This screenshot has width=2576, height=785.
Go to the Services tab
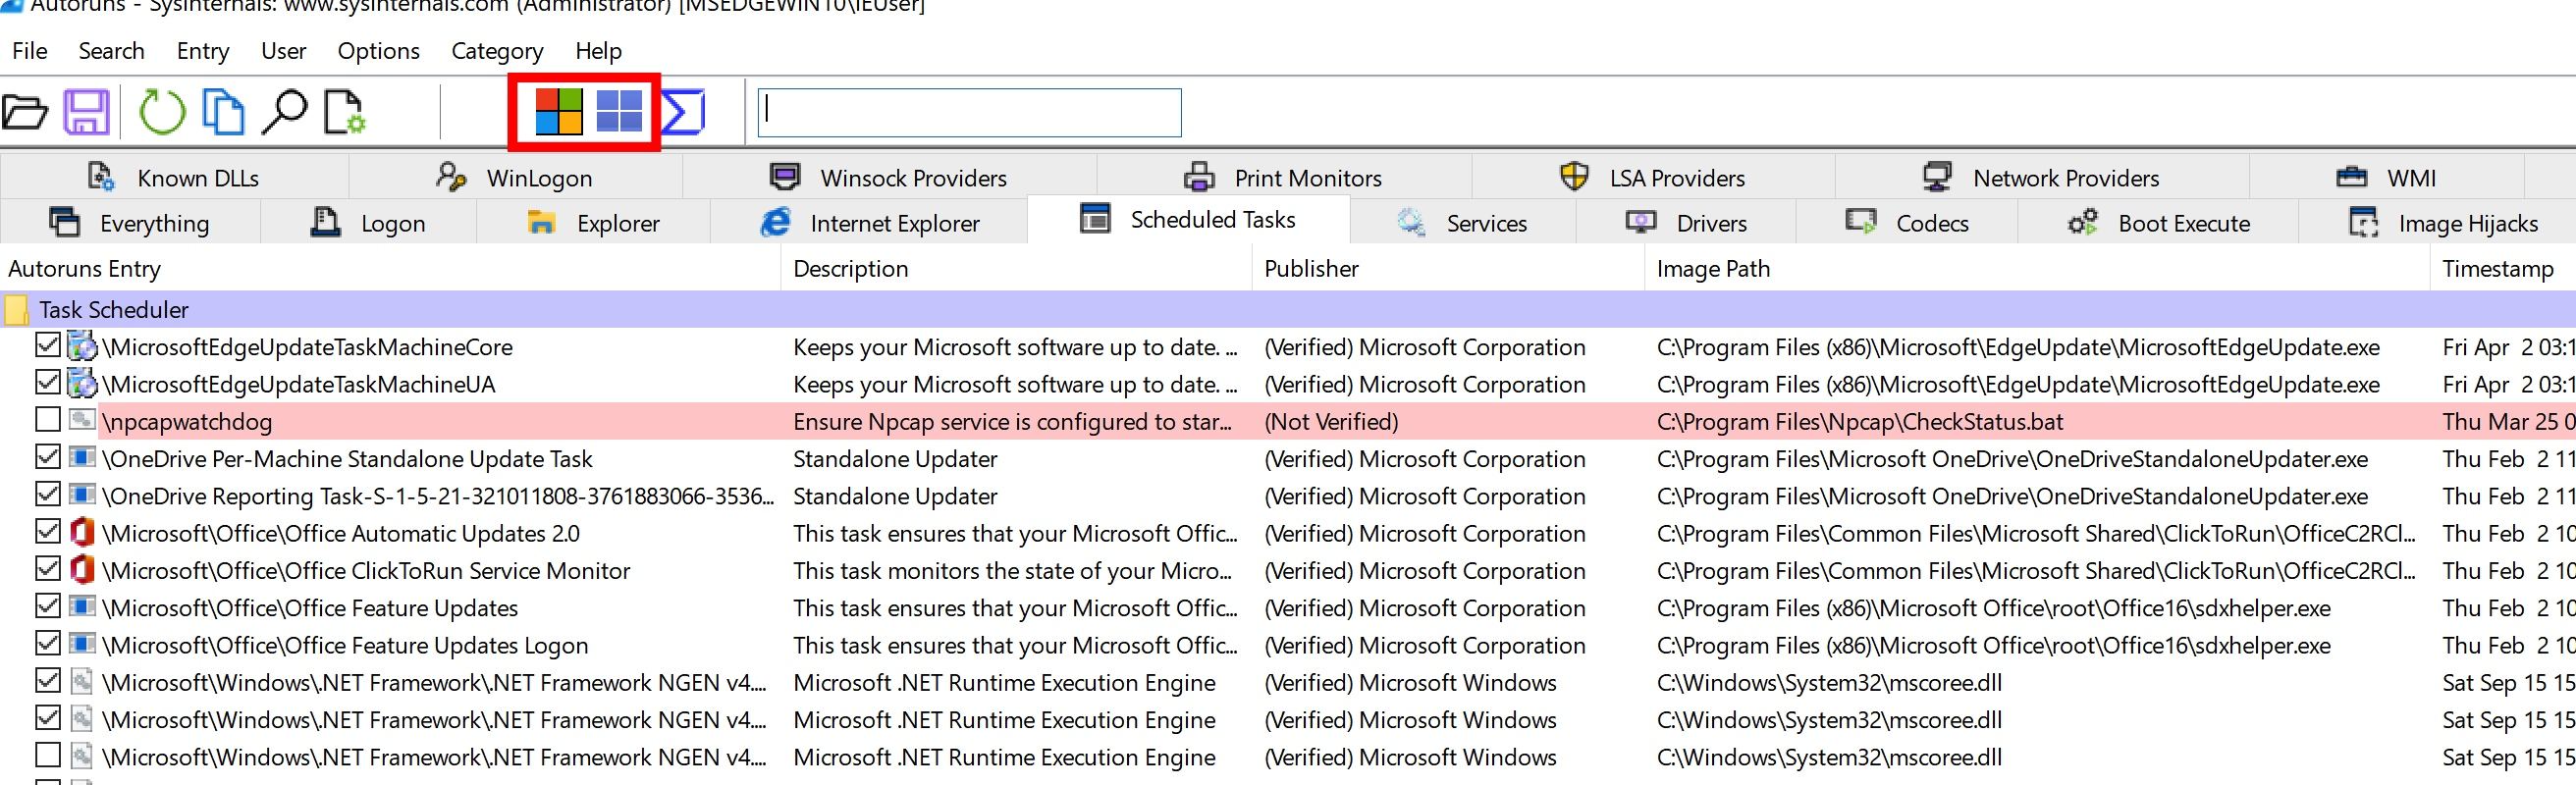coord(1463,223)
